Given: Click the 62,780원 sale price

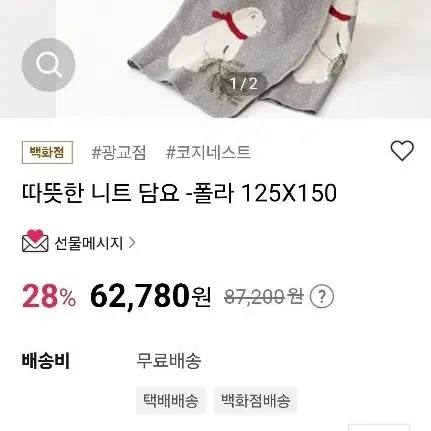Looking at the screenshot, I should click(x=150, y=296).
